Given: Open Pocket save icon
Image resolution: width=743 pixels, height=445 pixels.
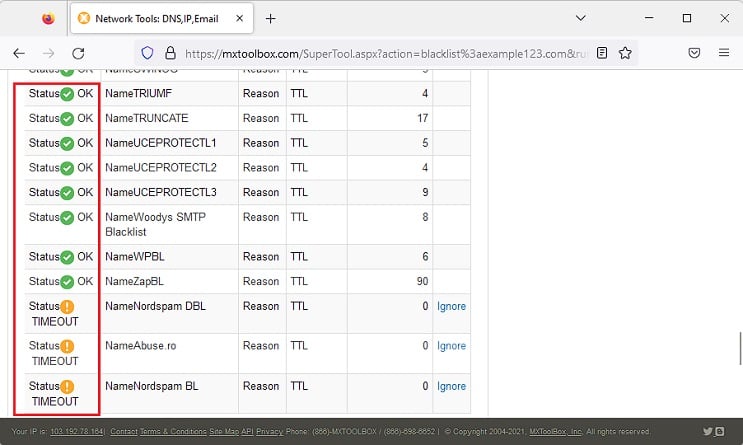Looking at the screenshot, I should point(694,53).
